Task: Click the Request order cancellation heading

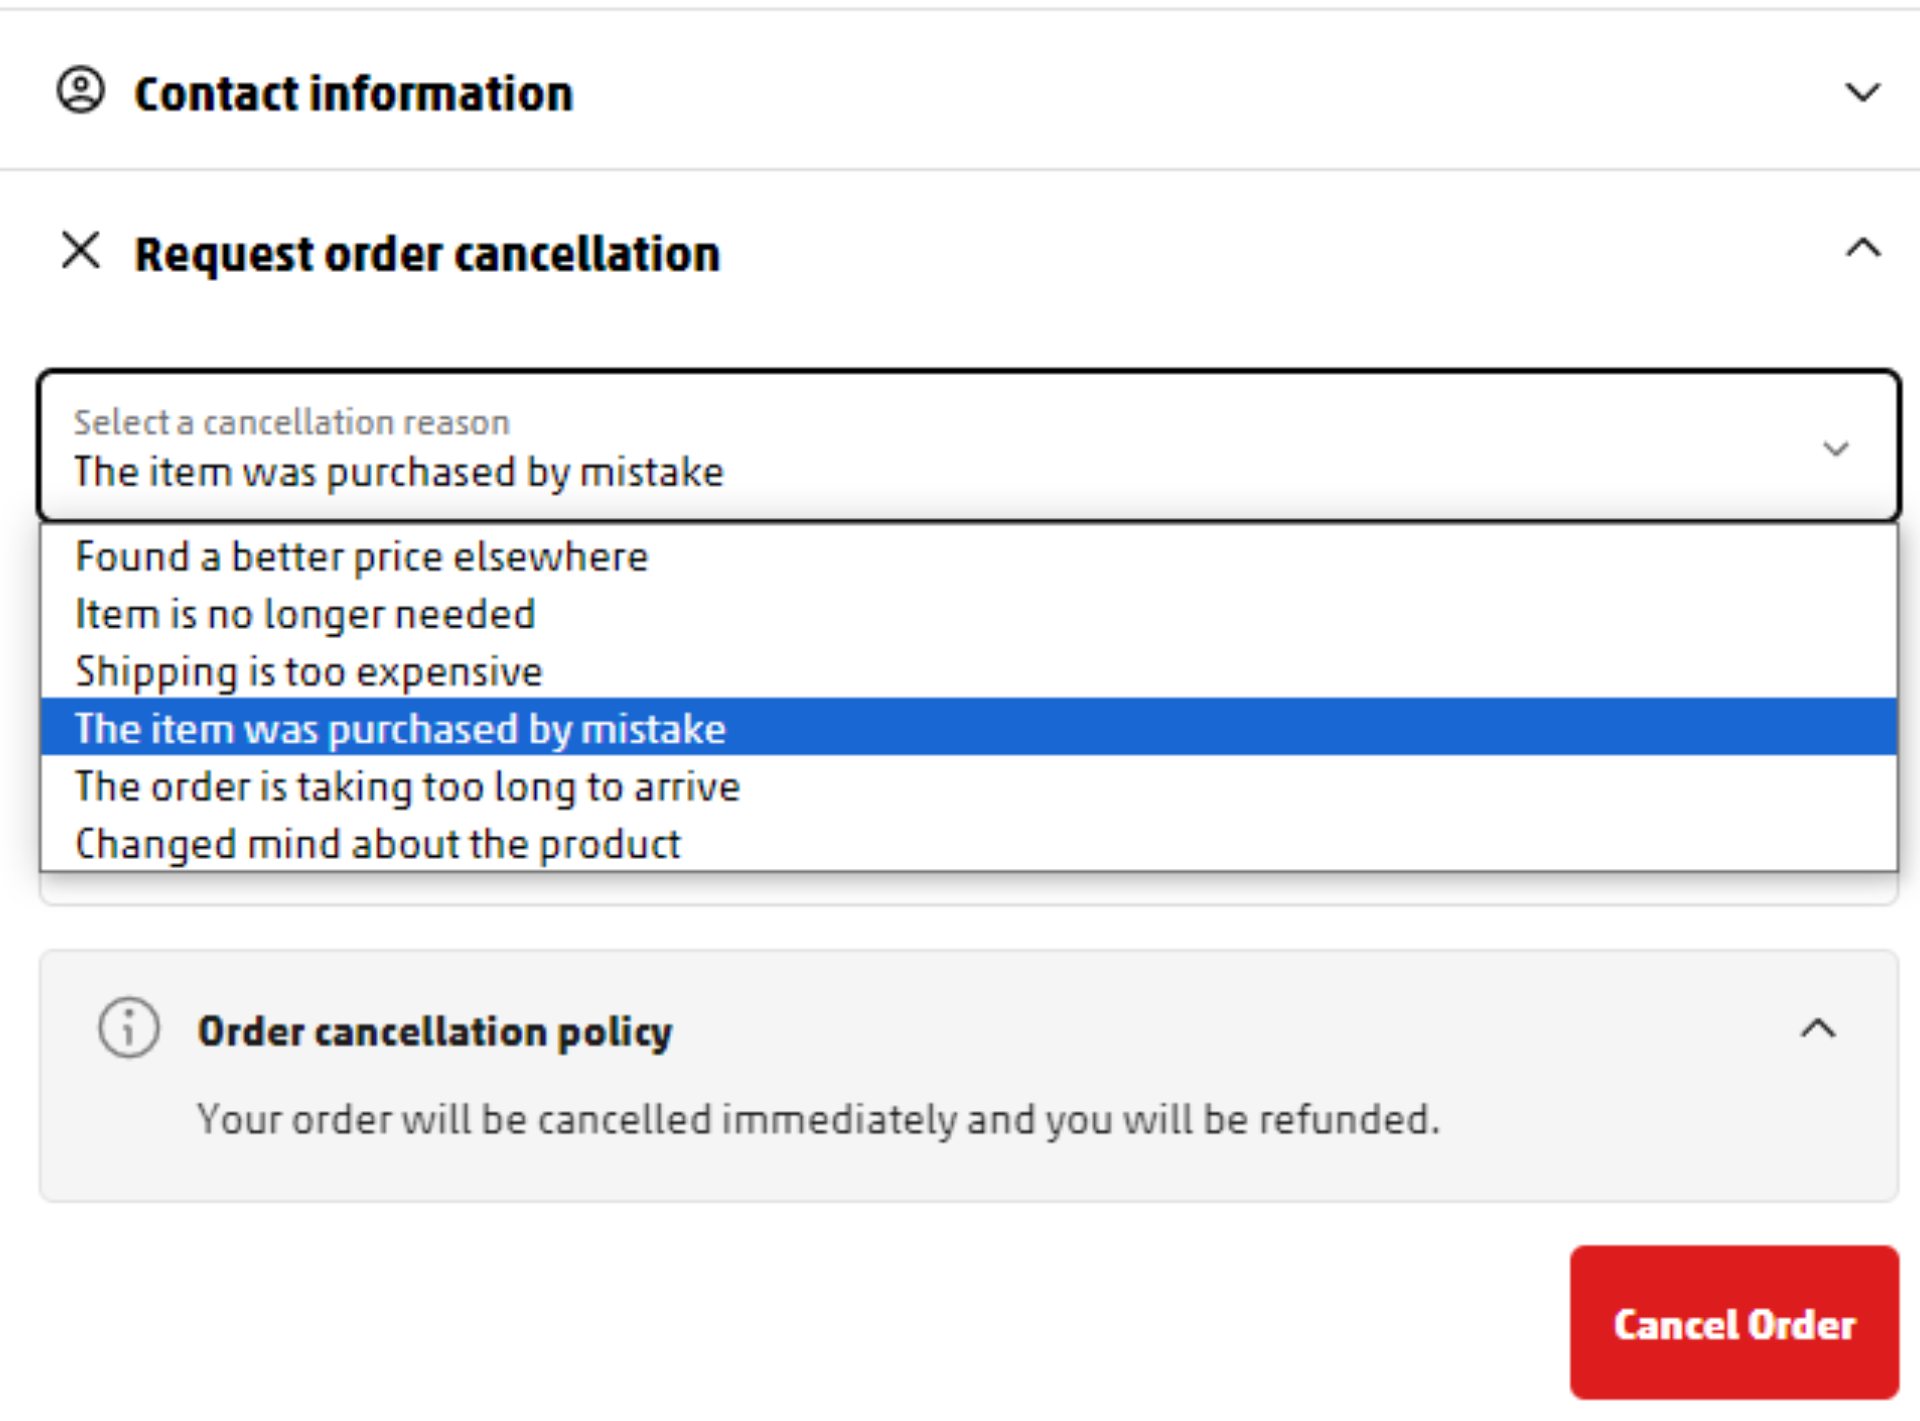Action: 427,254
